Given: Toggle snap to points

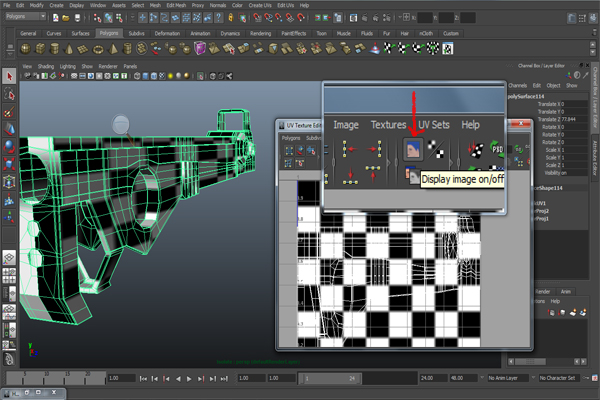Looking at the screenshot, I should click(279, 18).
